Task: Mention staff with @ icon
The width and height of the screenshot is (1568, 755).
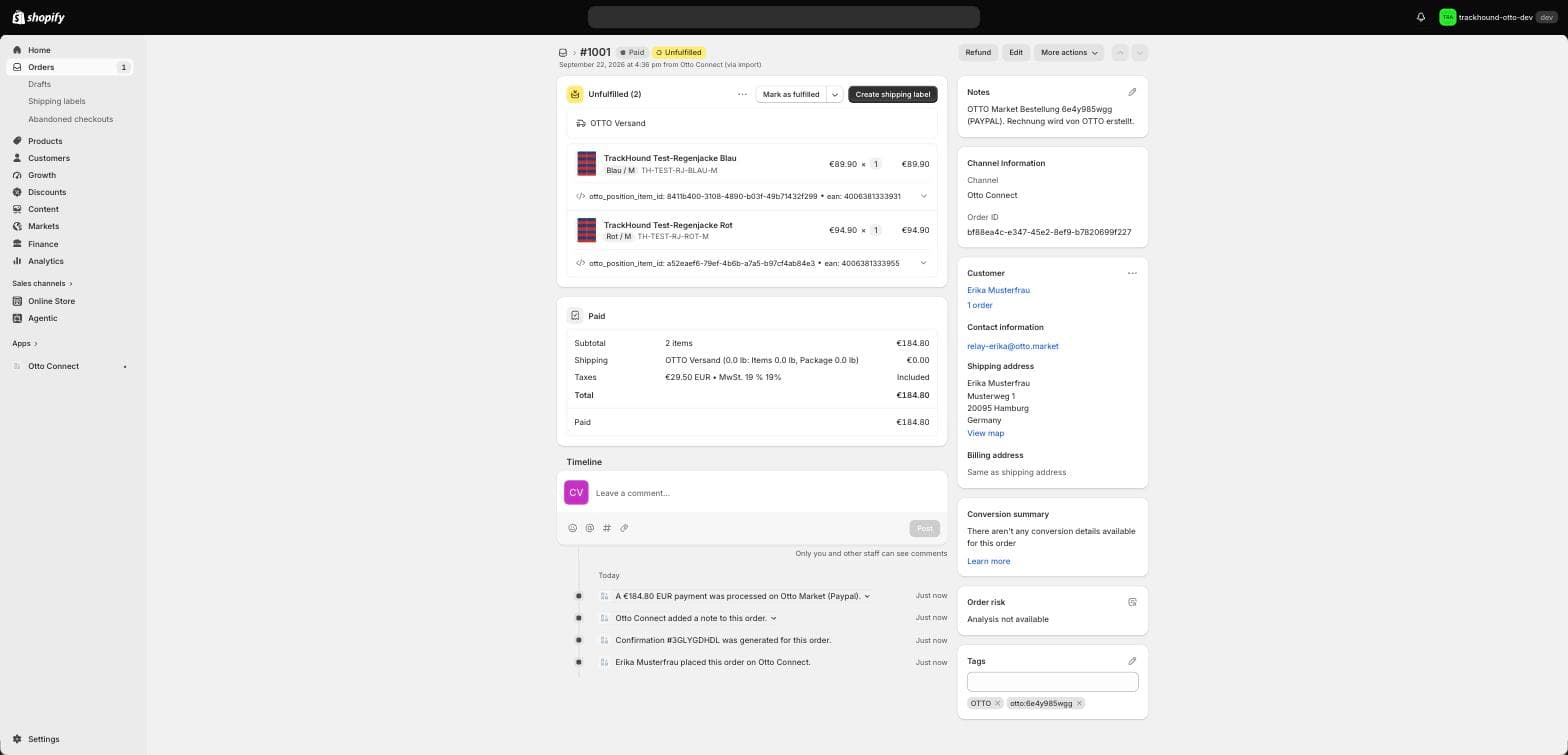Action: point(590,528)
